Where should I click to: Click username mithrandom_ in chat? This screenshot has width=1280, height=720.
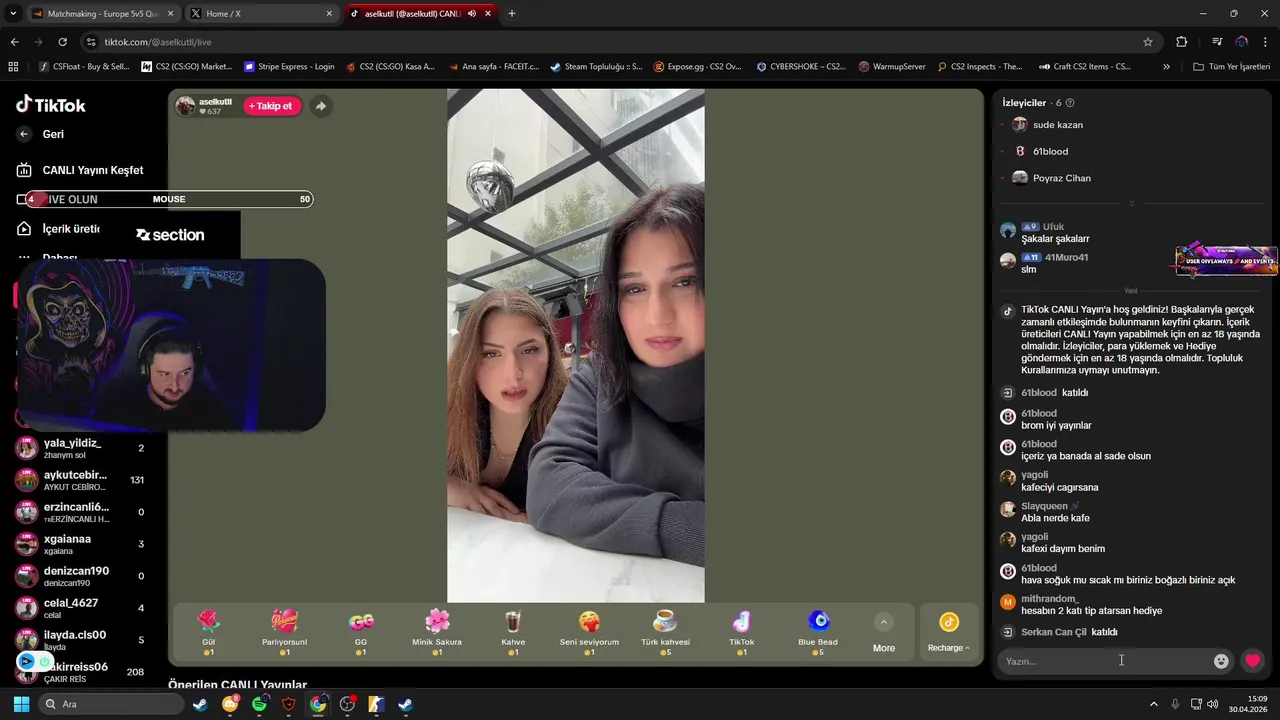coord(1050,599)
